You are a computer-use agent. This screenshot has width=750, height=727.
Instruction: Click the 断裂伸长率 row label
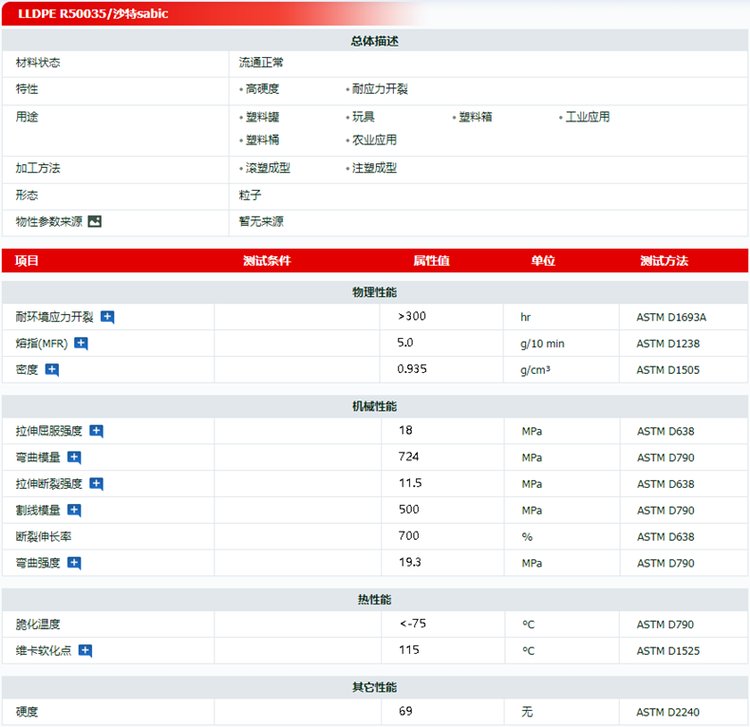(x=44, y=537)
